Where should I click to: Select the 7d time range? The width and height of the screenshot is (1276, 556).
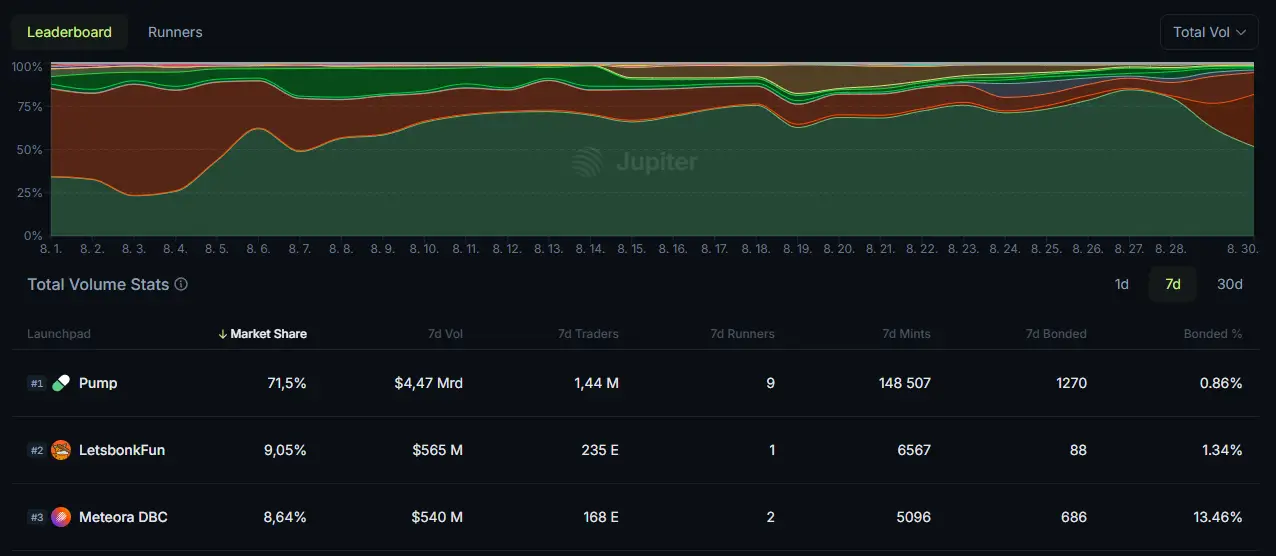coord(1173,284)
